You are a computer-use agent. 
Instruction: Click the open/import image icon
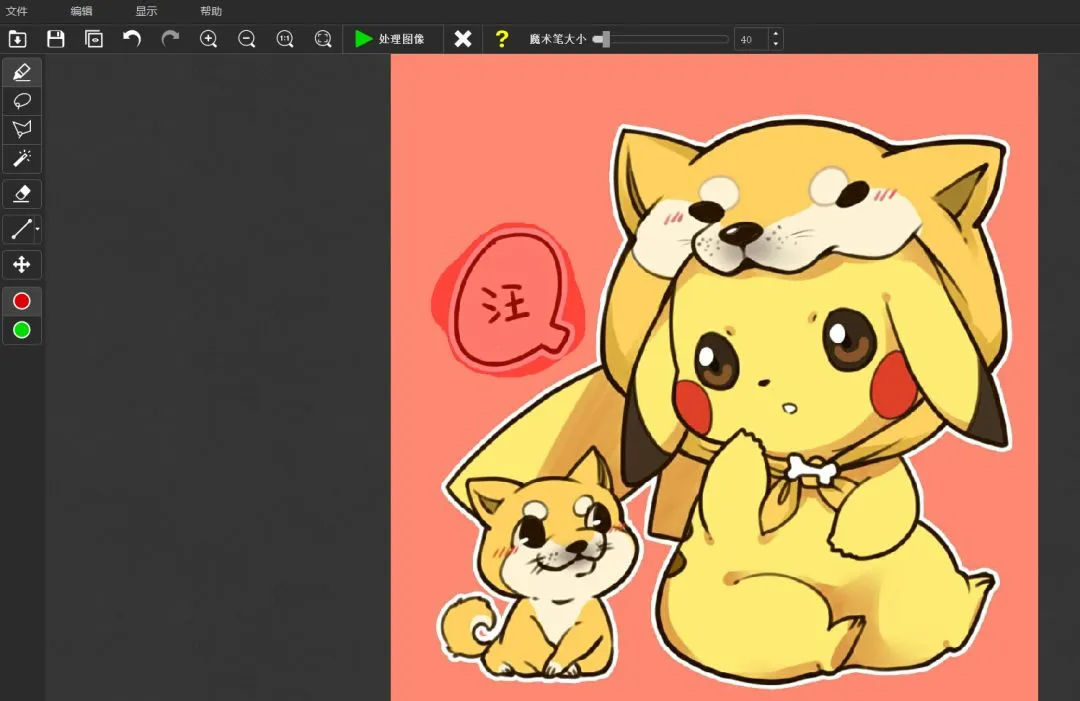[17, 39]
